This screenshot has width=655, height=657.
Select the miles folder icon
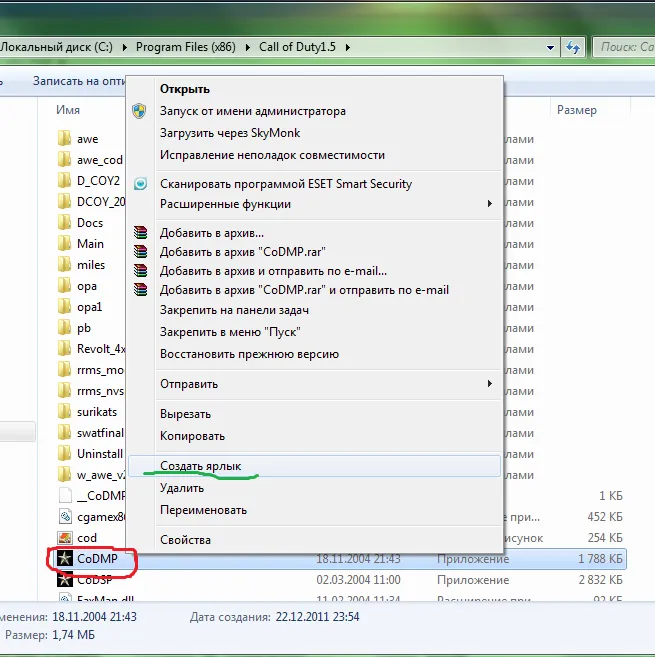point(65,264)
